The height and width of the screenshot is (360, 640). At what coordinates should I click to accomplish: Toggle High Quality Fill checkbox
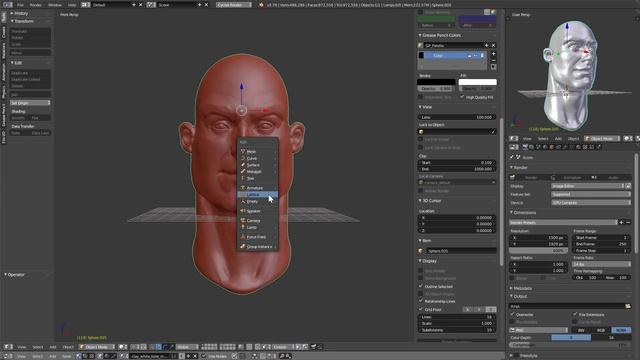pos(462,97)
